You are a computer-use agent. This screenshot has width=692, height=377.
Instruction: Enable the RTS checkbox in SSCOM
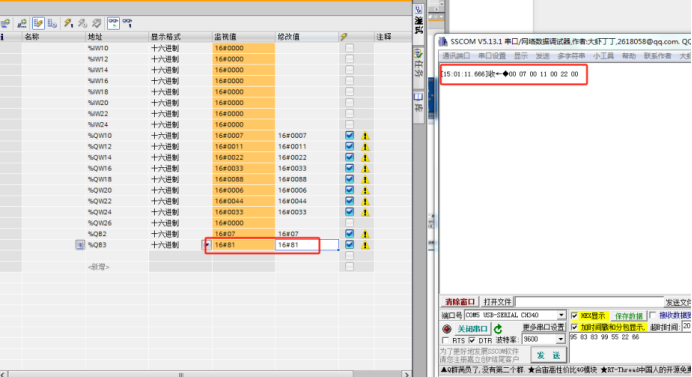pyautogui.click(x=445, y=340)
